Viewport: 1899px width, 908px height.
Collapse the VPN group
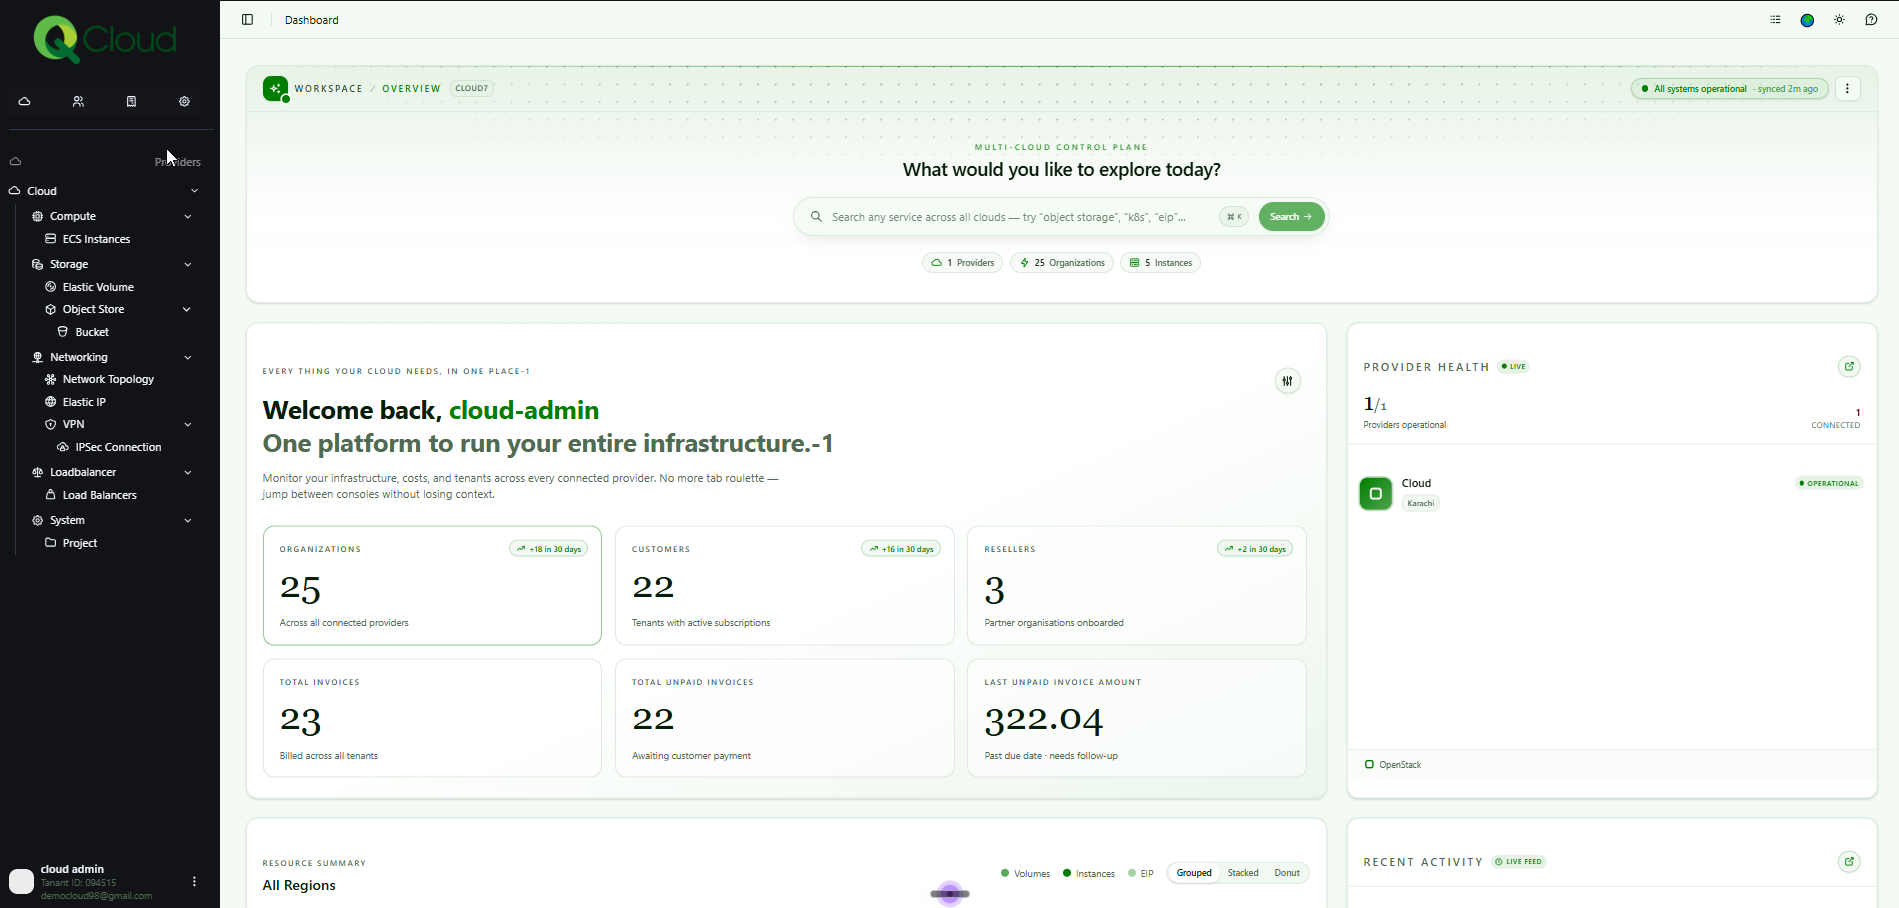(x=187, y=424)
